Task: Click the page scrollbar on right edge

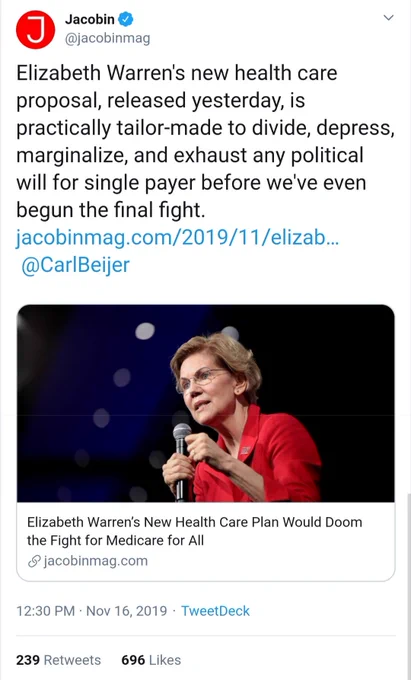Action: click(x=408, y=585)
